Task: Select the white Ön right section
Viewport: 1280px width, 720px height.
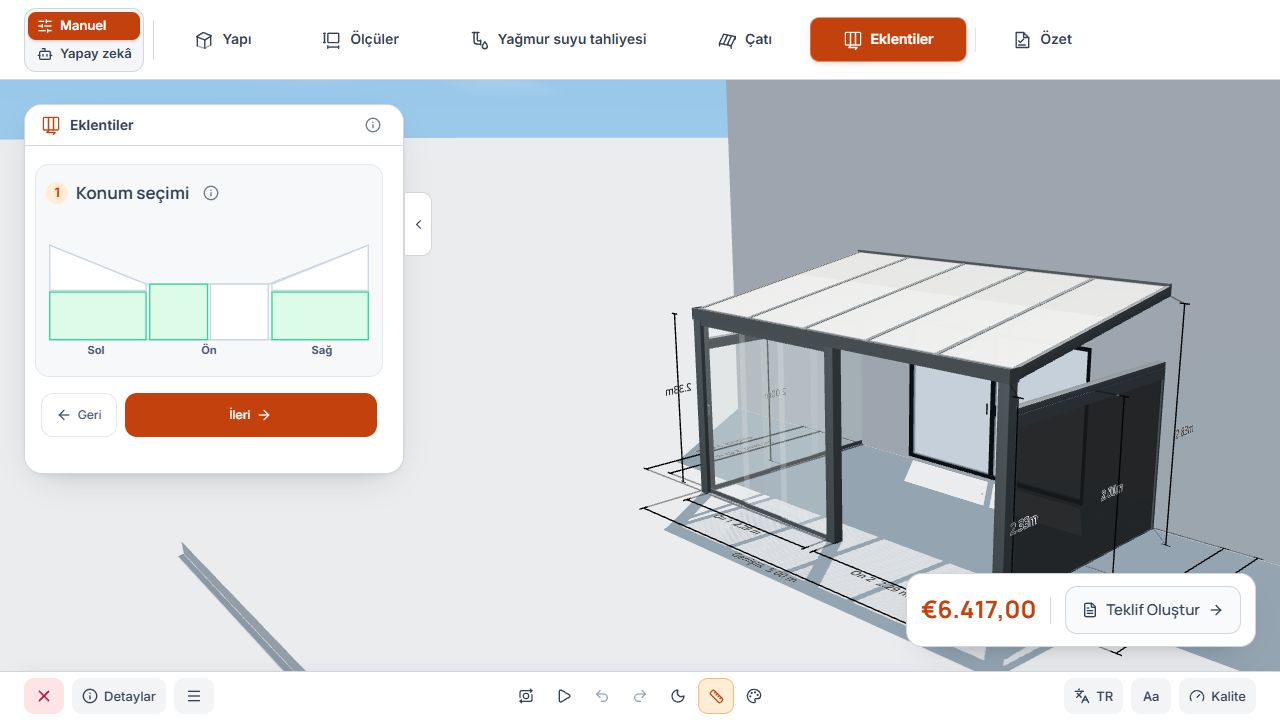Action: (239, 312)
